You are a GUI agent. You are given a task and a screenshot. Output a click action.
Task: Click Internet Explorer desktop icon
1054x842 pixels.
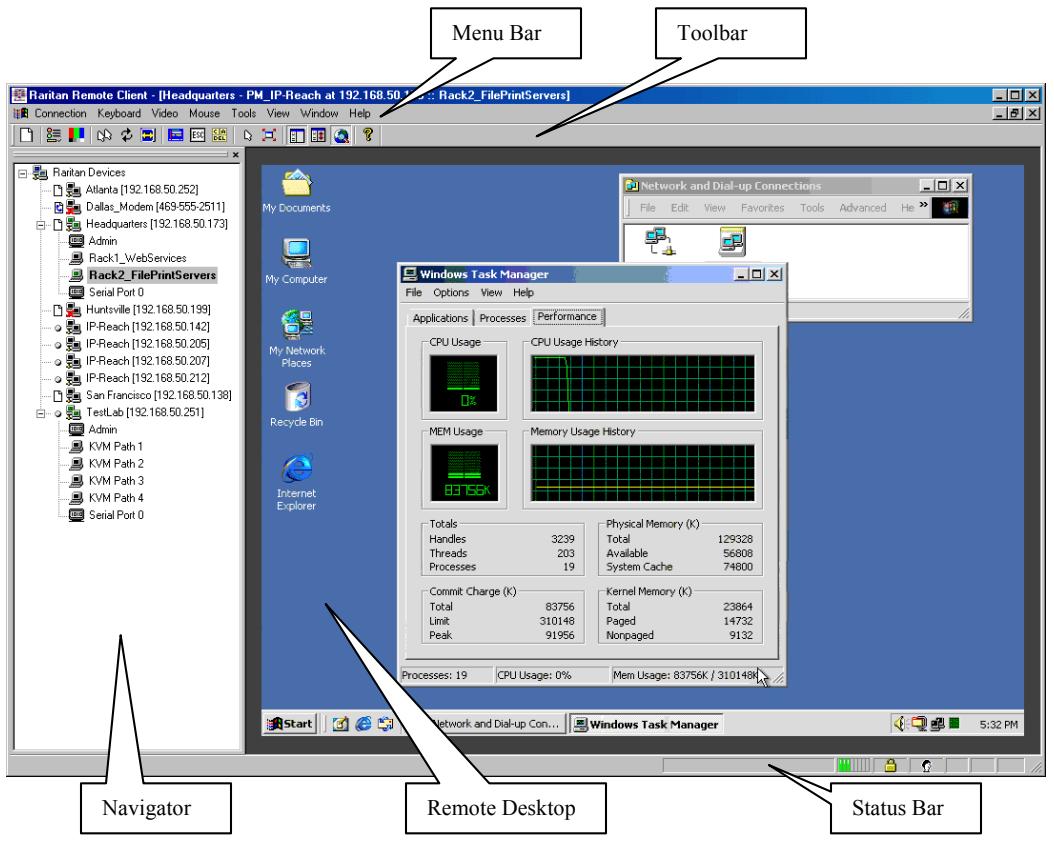coord(296,482)
